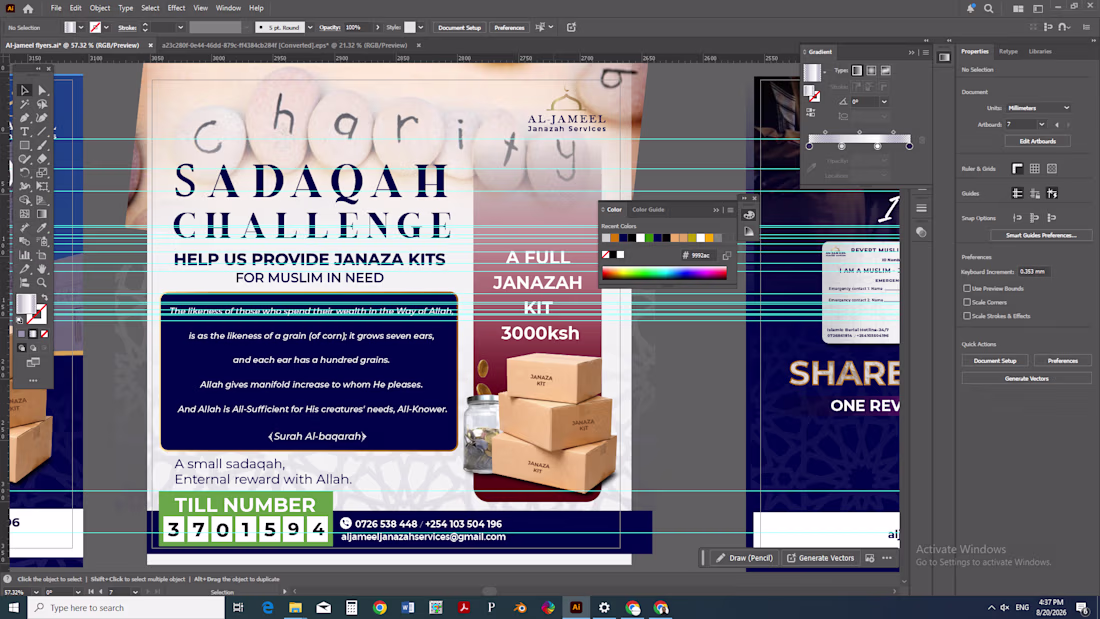Pick the Paintbrush tool
1100x619 pixels.
coord(42,145)
